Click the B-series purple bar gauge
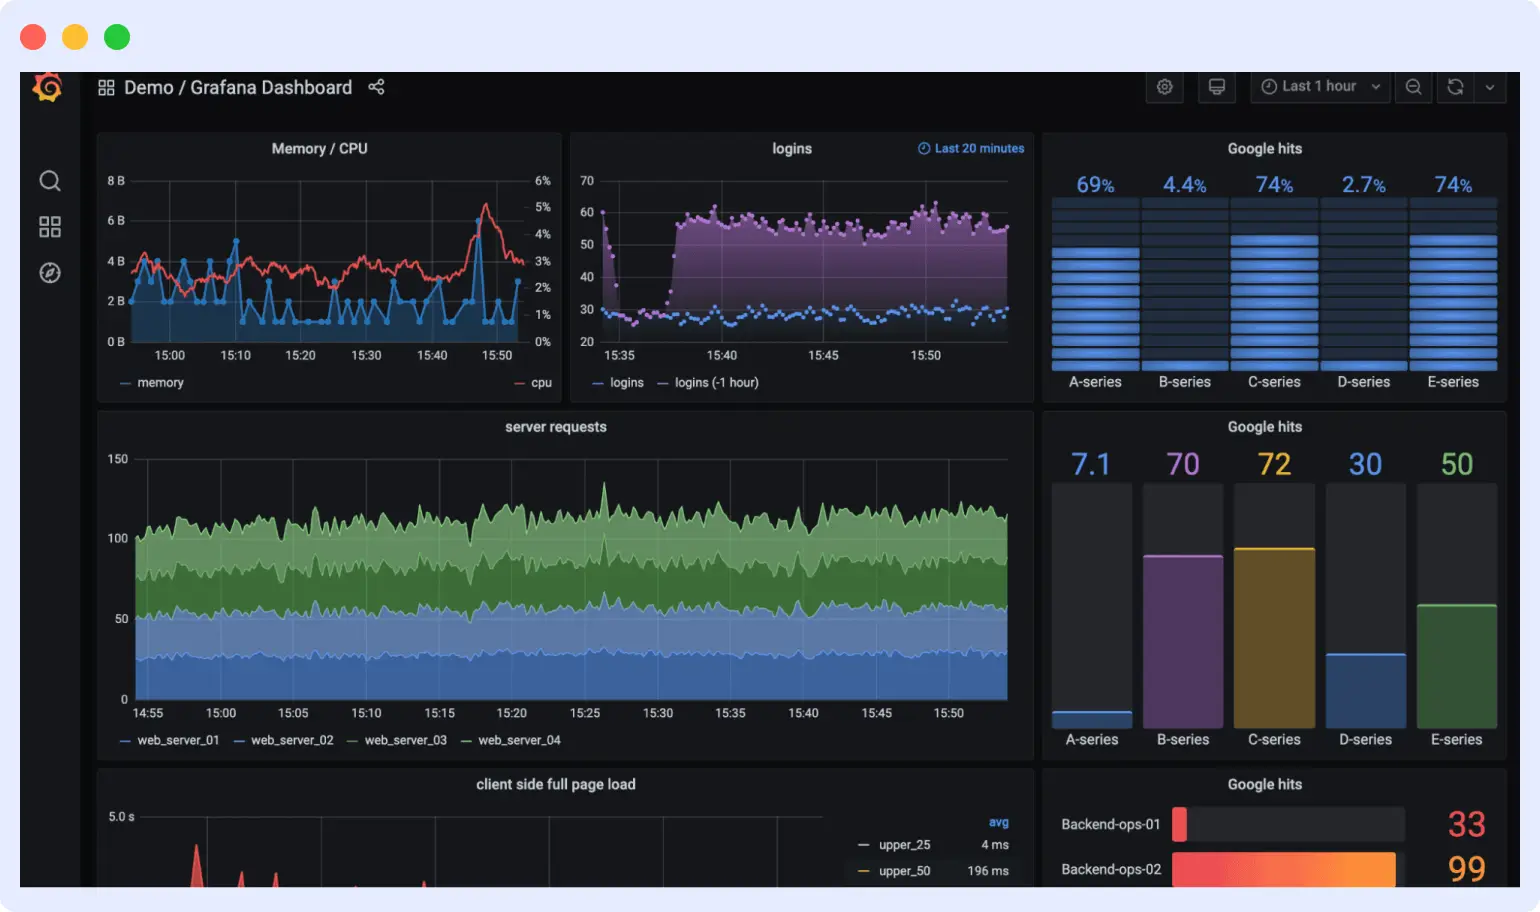Screen dimensions: 1540x912 click(x=1183, y=642)
